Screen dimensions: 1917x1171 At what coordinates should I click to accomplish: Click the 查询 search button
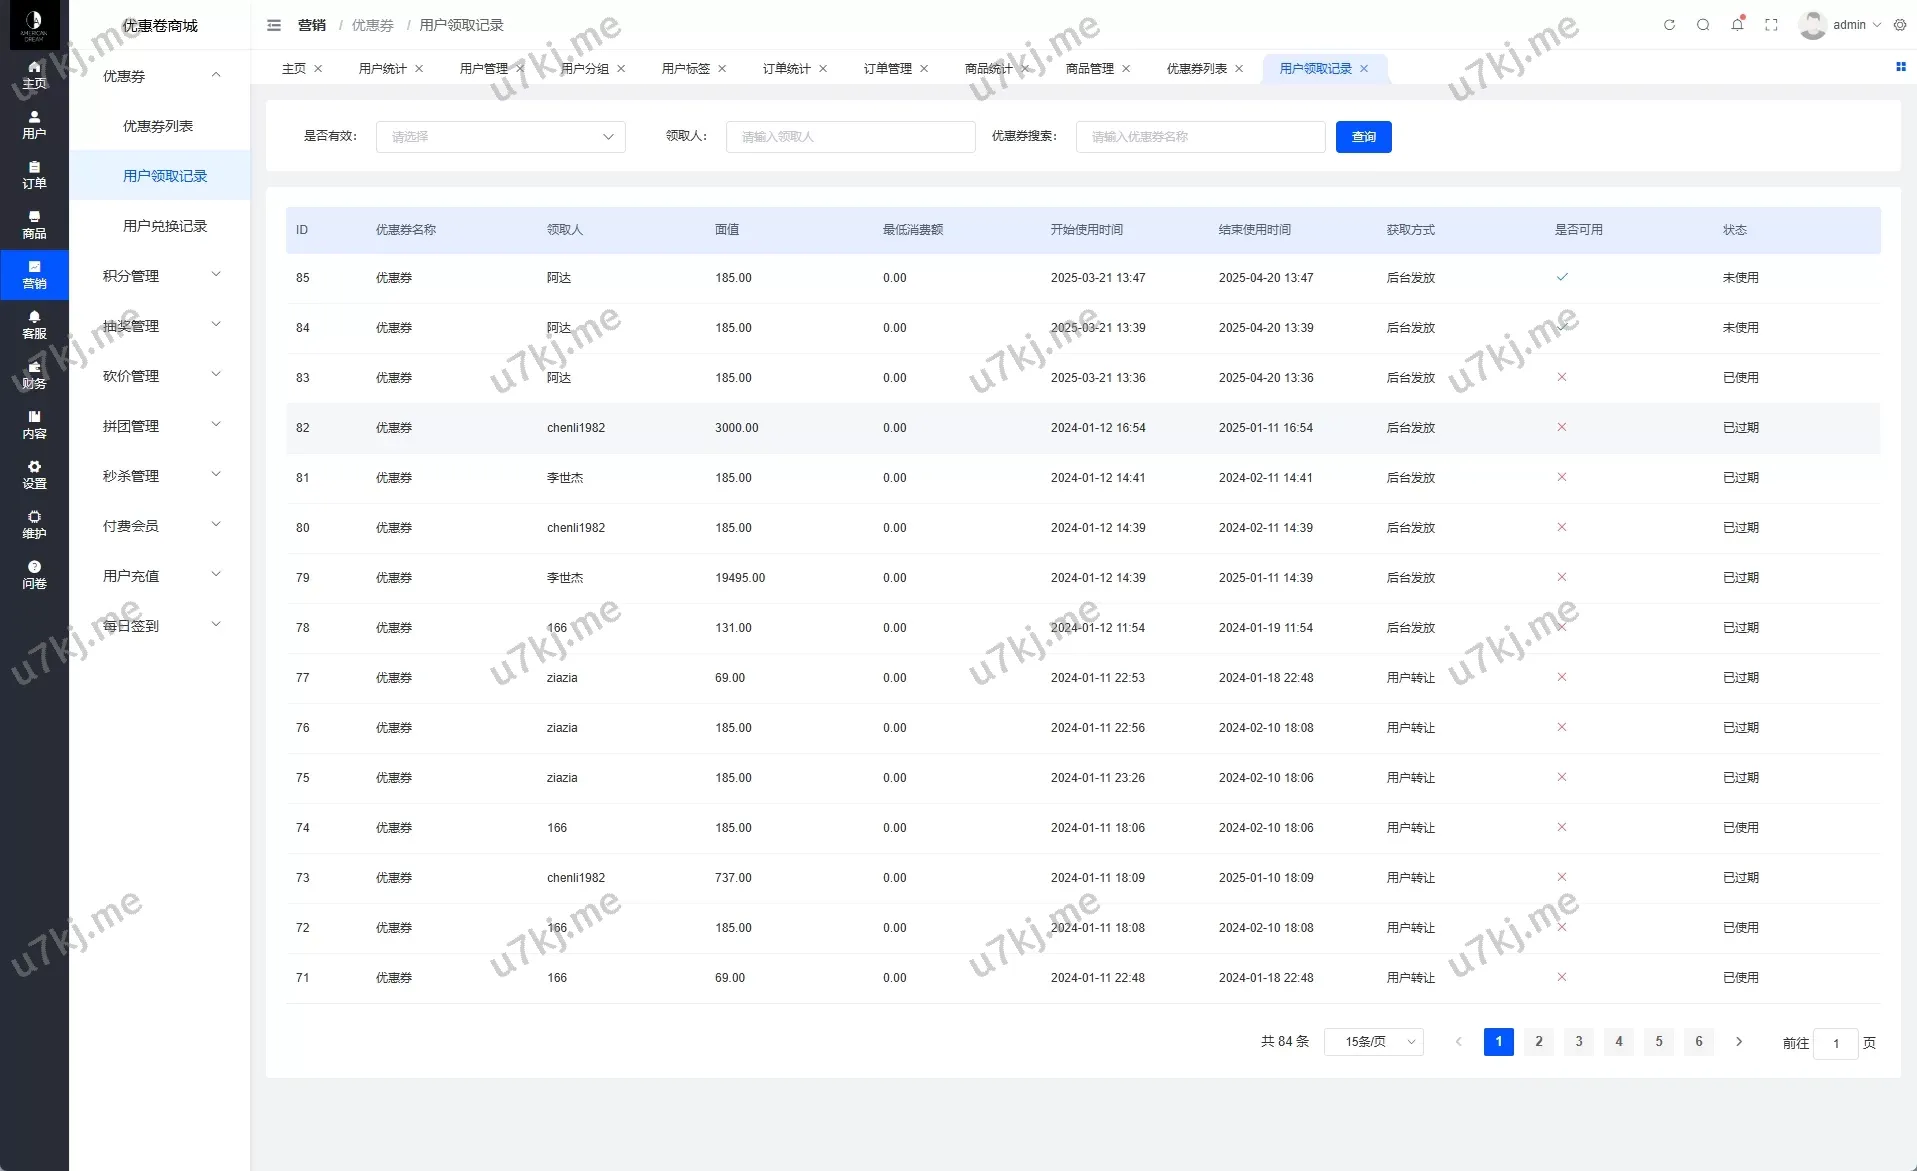click(1363, 137)
